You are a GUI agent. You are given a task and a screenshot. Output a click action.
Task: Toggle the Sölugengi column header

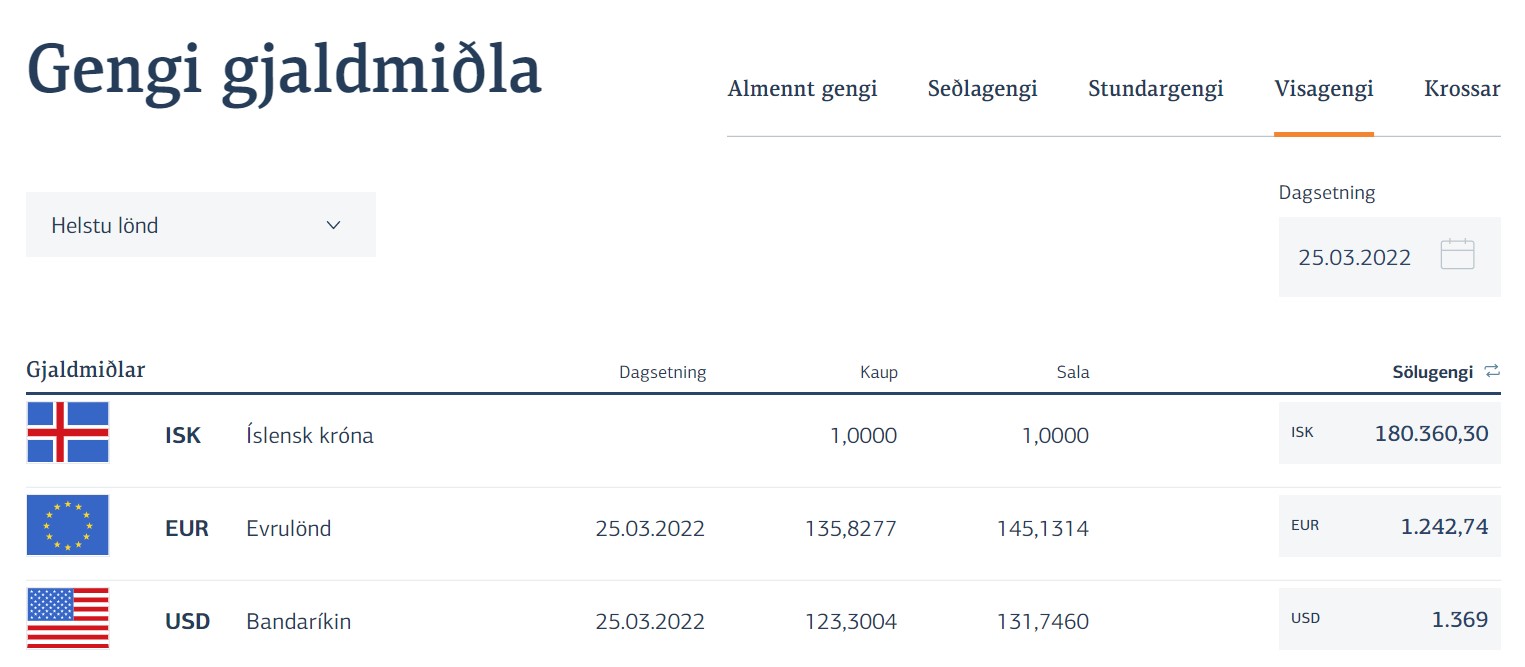(1432, 372)
